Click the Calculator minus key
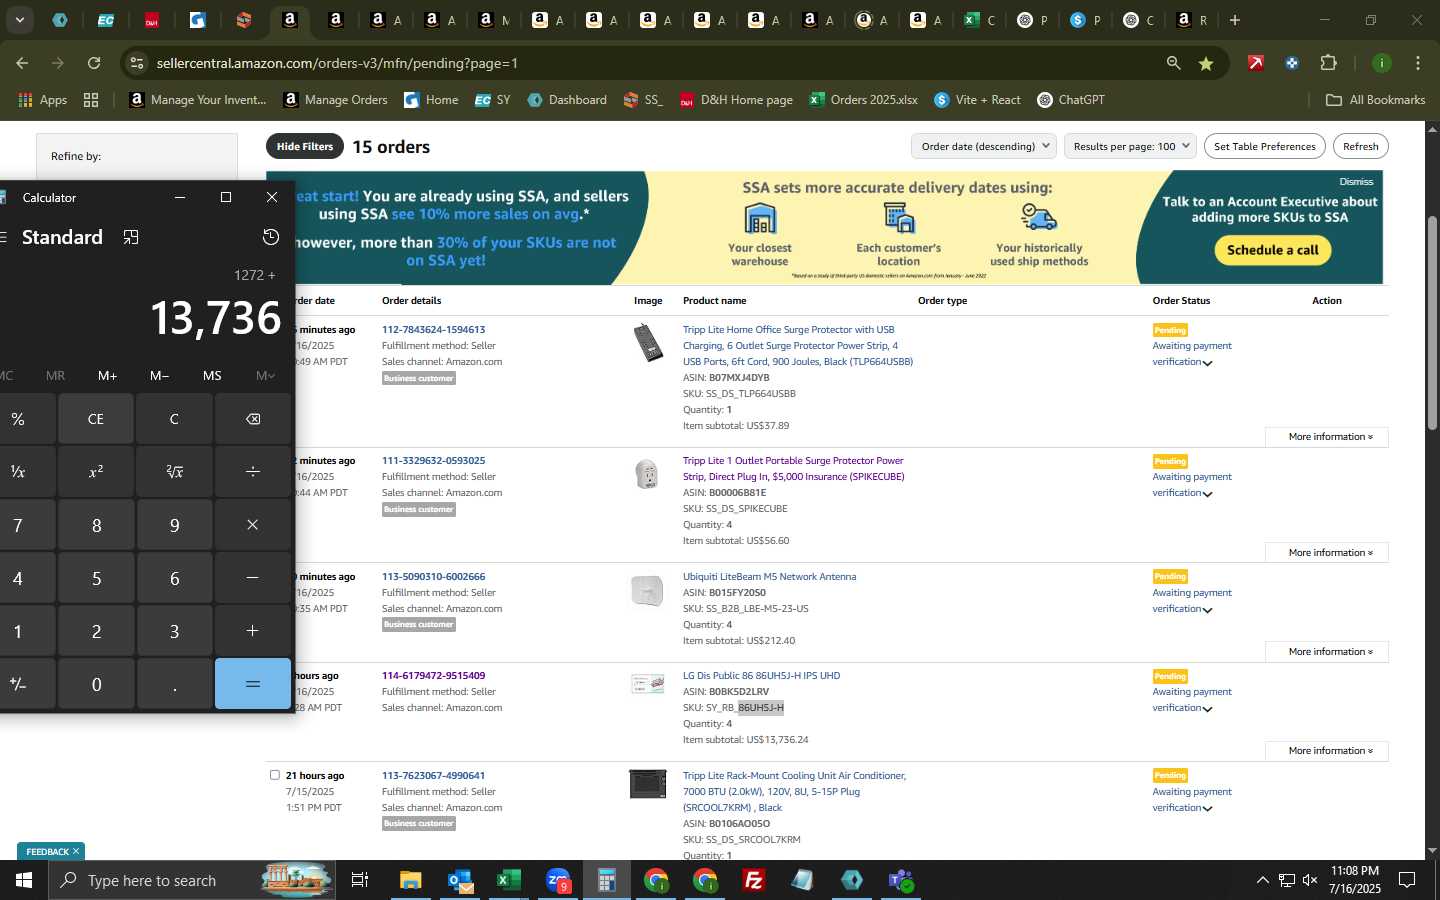The width and height of the screenshot is (1440, 900). point(253,578)
